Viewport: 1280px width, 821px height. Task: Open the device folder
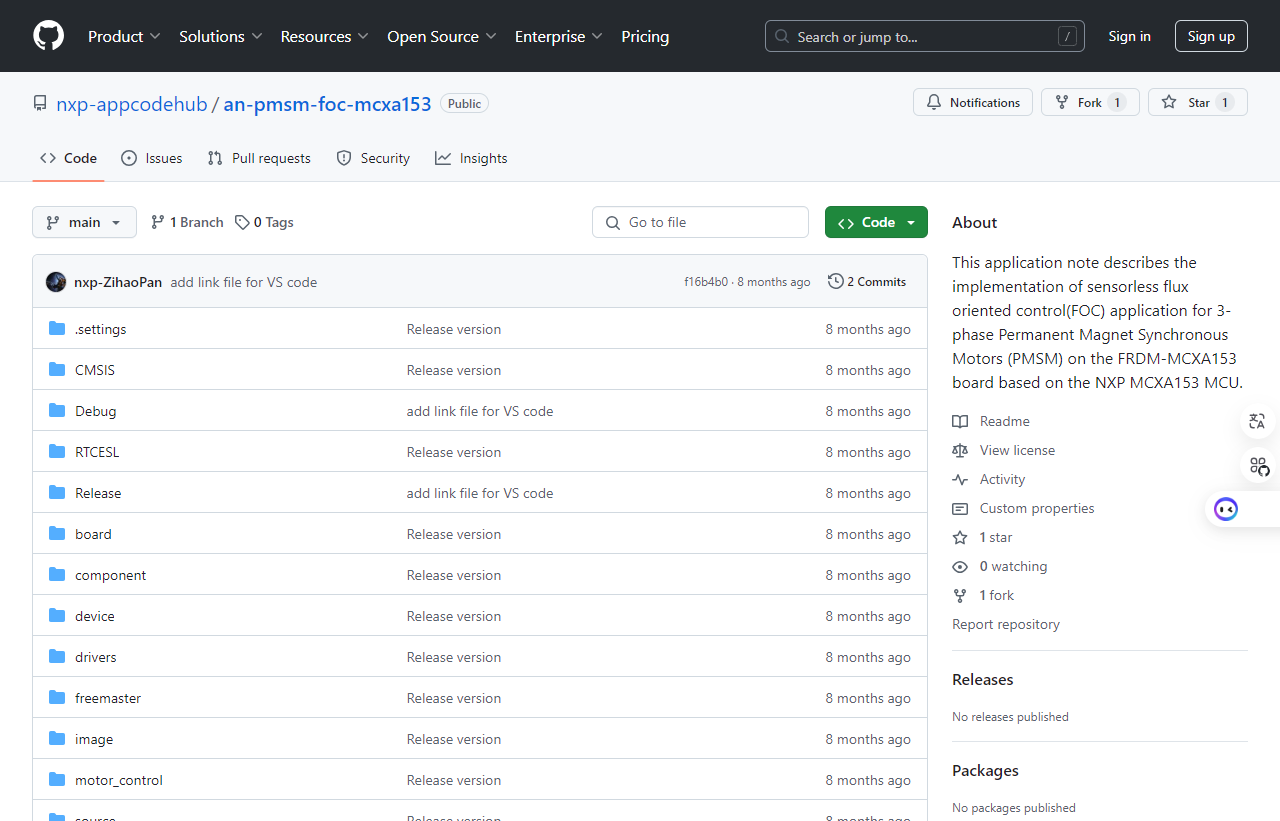(x=95, y=616)
